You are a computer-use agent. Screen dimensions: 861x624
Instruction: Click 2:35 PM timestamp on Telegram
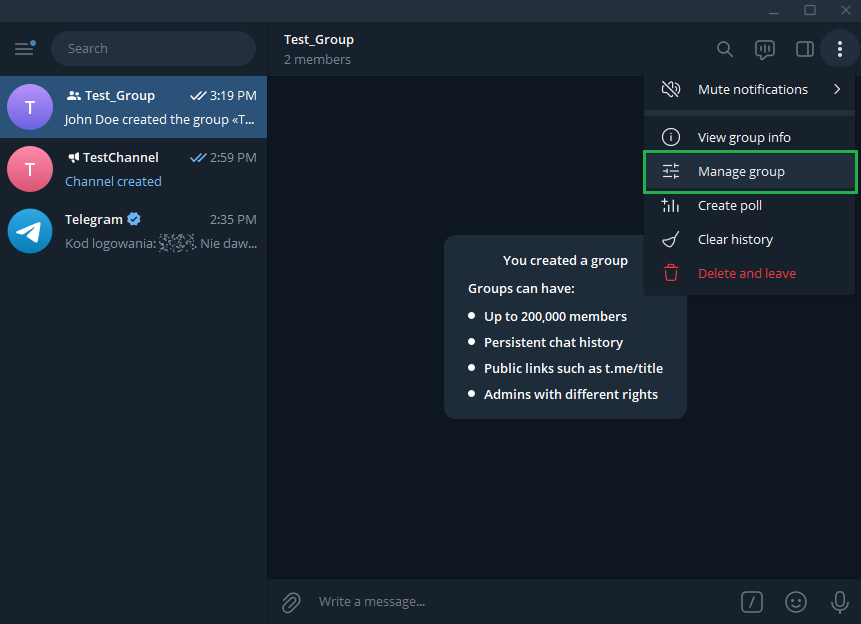pyautogui.click(x=233, y=220)
